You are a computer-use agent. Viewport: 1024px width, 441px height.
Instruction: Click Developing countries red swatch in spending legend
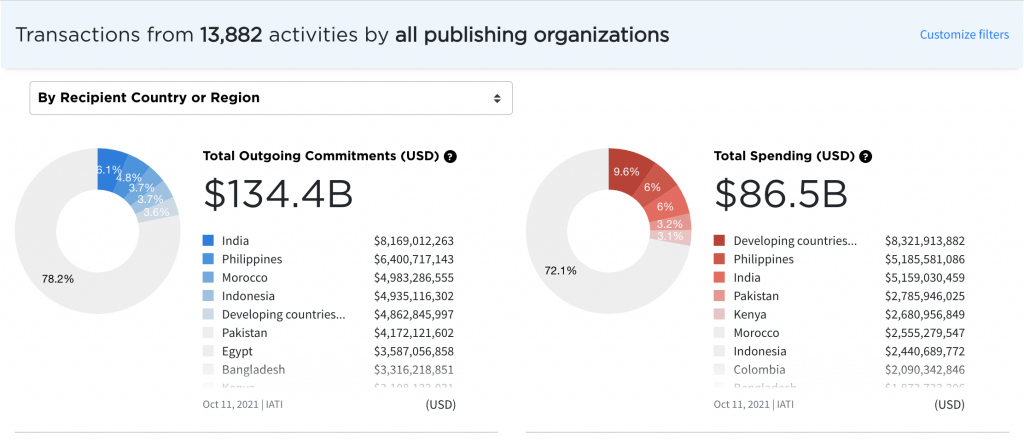(x=719, y=241)
